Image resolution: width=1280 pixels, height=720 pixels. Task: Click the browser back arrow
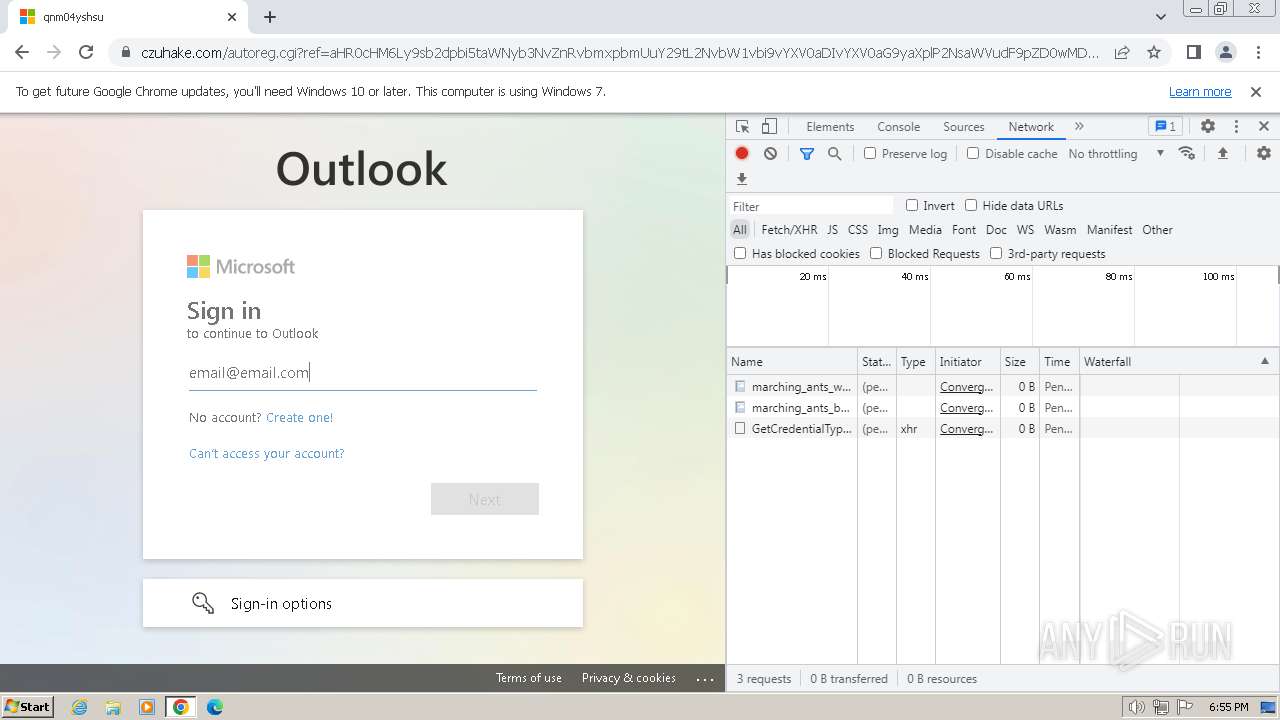(22, 52)
